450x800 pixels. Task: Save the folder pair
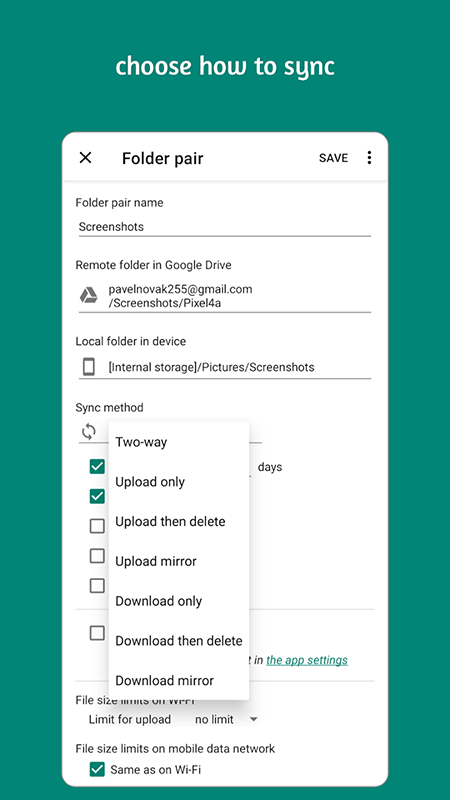(x=333, y=158)
